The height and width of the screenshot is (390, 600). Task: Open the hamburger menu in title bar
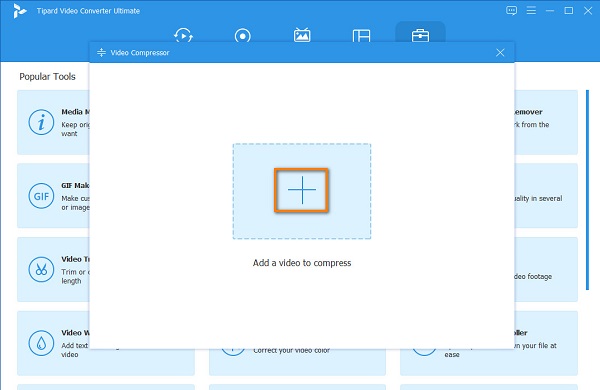coord(531,11)
